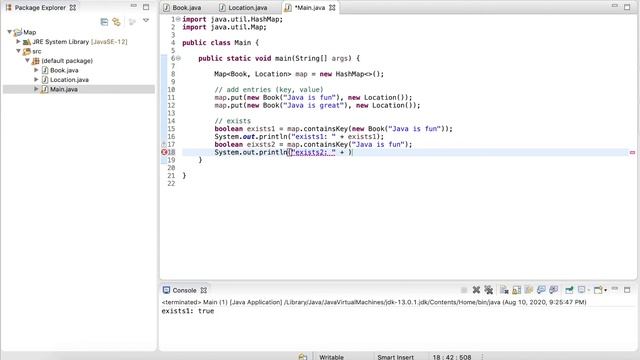
Task: Select Book.java in Package Explorer
Action: (x=64, y=70)
